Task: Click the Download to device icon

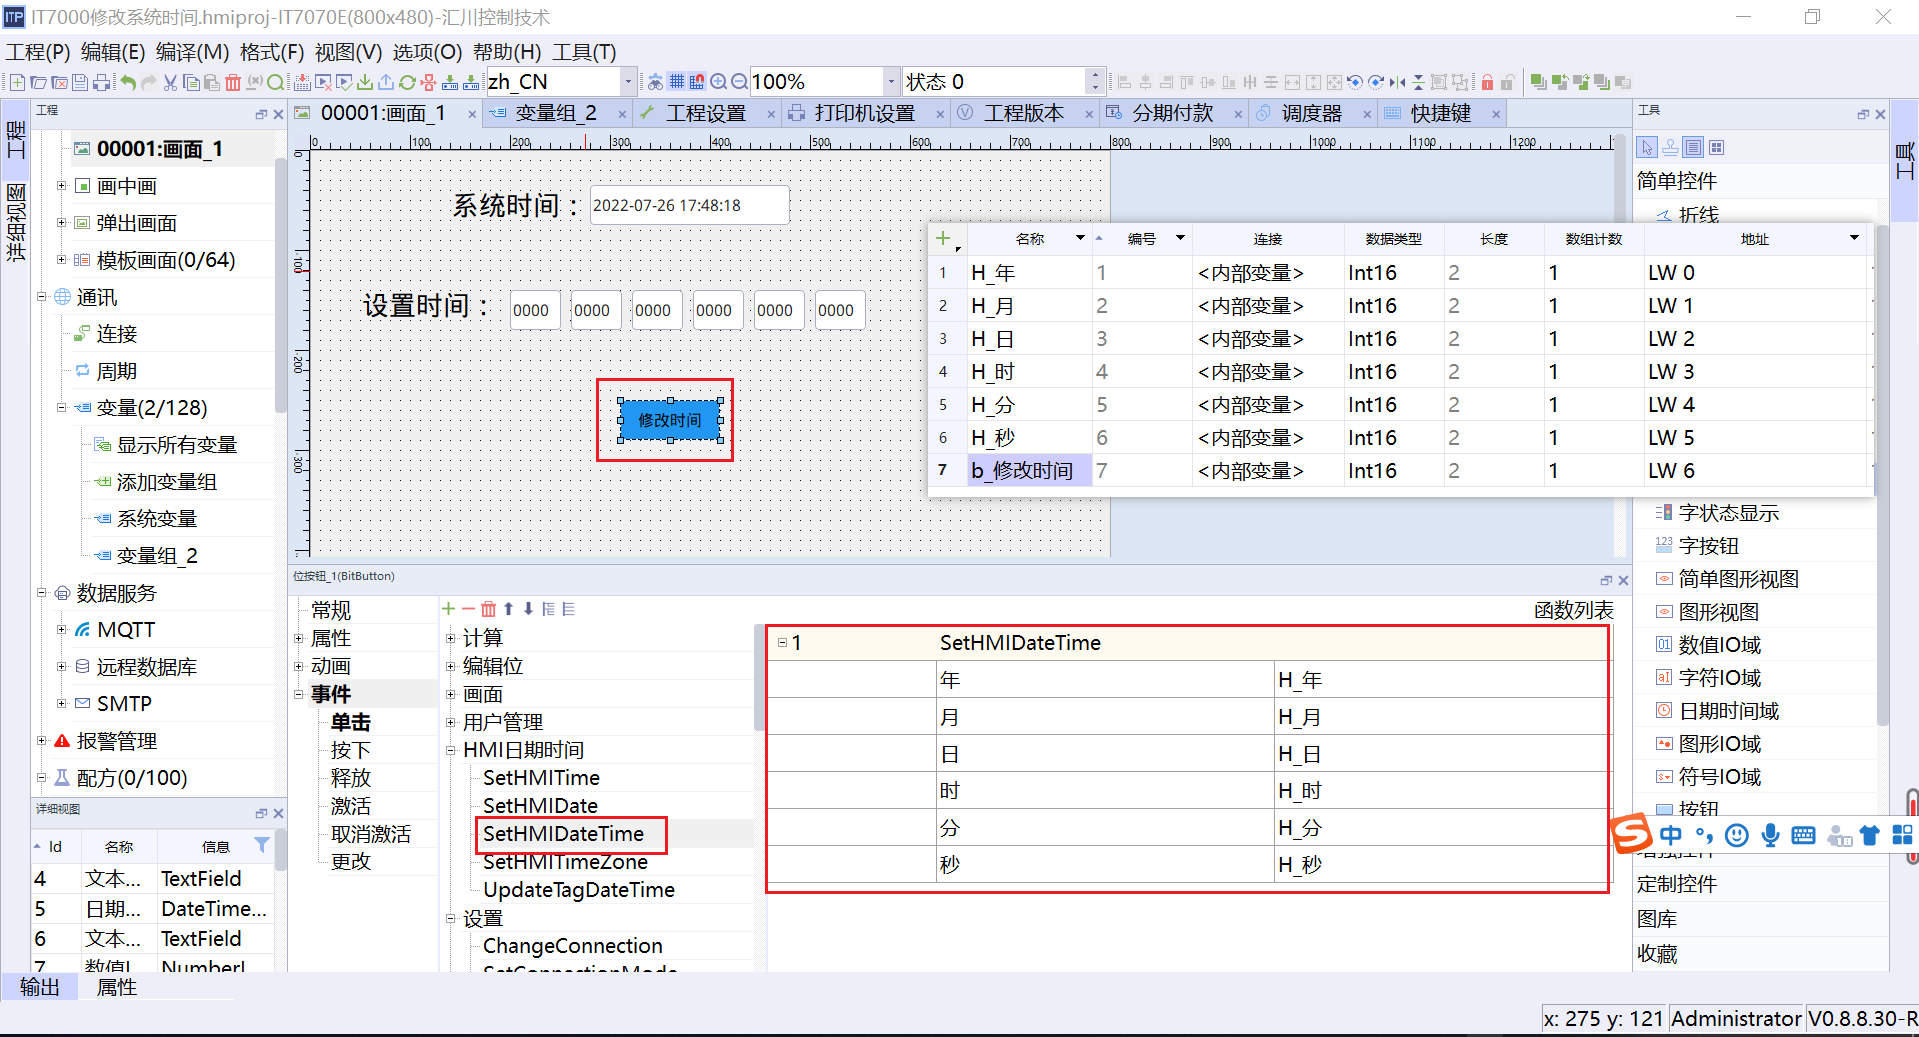Action: click(x=365, y=82)
